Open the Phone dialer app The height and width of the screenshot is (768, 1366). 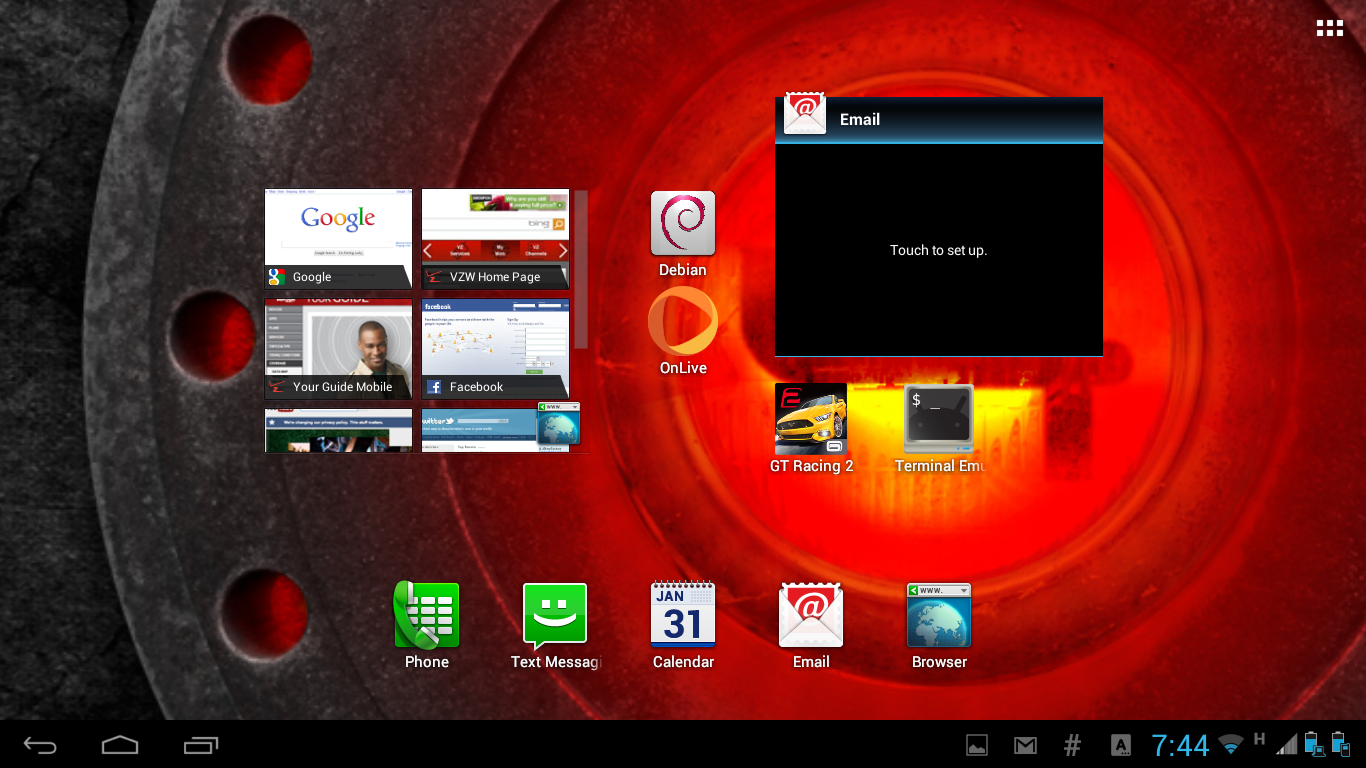pos(427,616)
